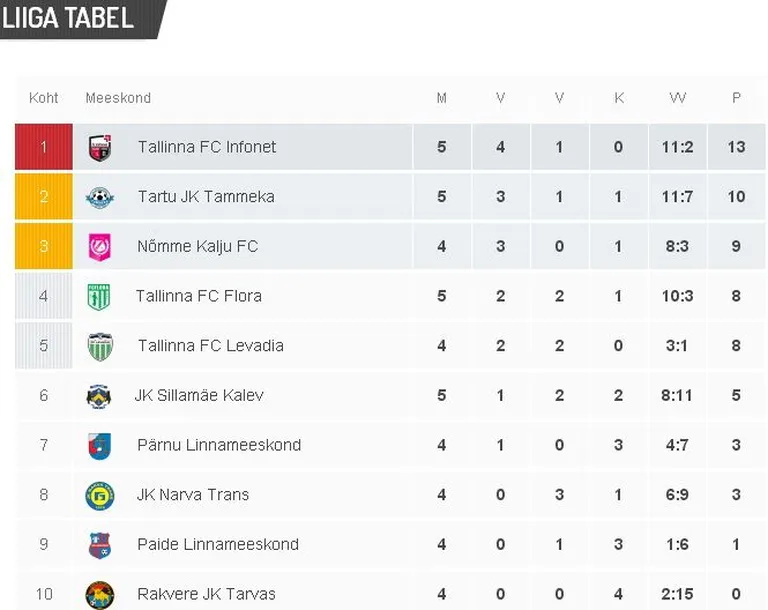Click the Paide Linnameeskond crest
The height and width of the screenshot is (610, 768).
coord(99,545)
